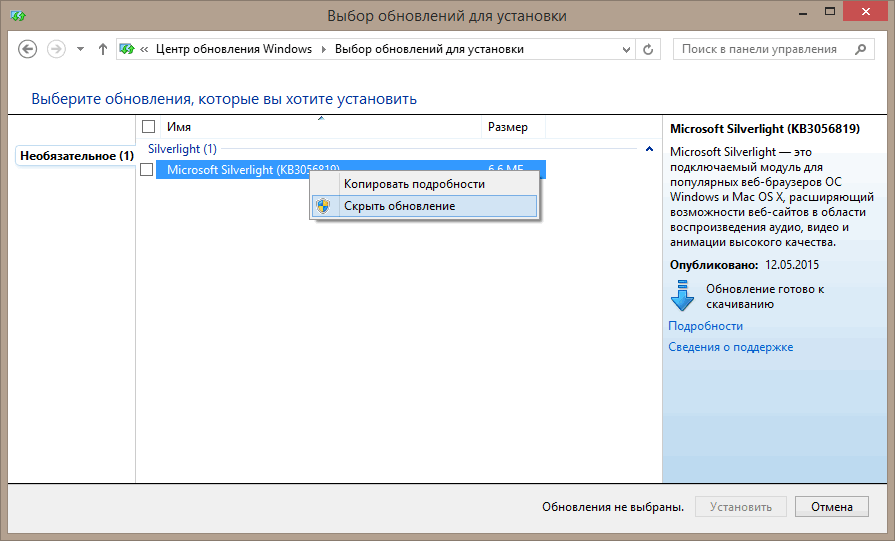The width and height of the screenshot is (895, 541).
Task: Select the Необязательное (1) tab
Action: point(76,156)
